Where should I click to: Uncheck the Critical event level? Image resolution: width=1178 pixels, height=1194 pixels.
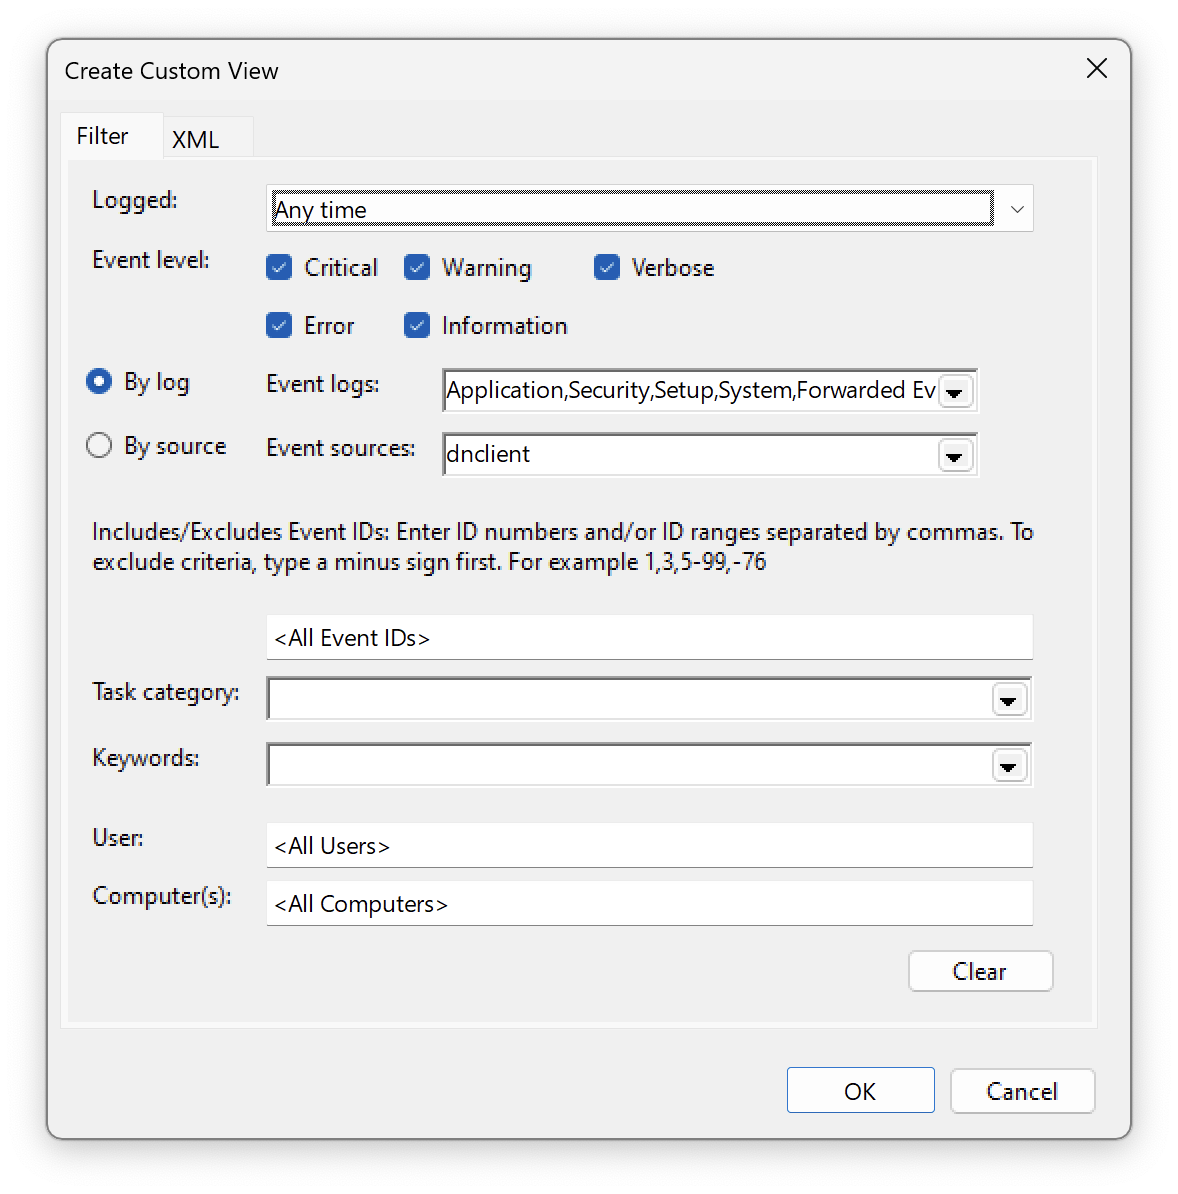(x=279, y=267)
